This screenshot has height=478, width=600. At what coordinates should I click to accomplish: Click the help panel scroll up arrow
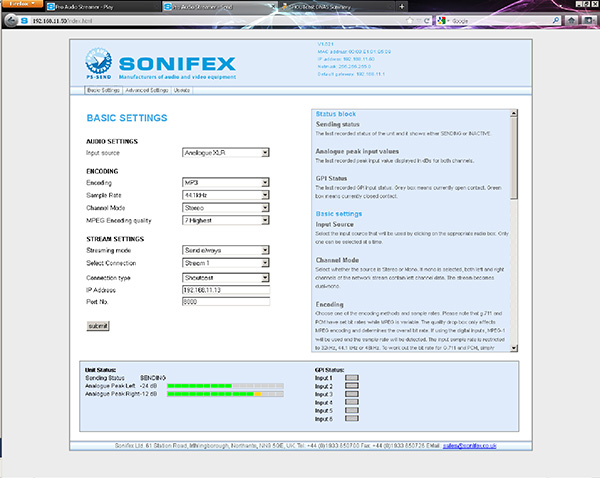514,113
